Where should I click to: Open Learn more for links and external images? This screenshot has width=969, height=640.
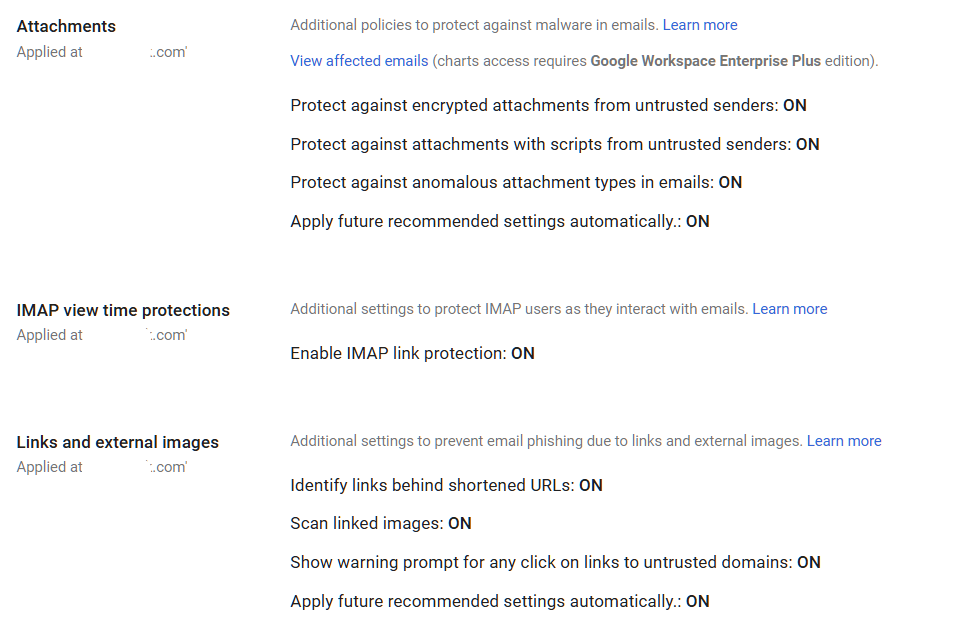click(843, 440)
